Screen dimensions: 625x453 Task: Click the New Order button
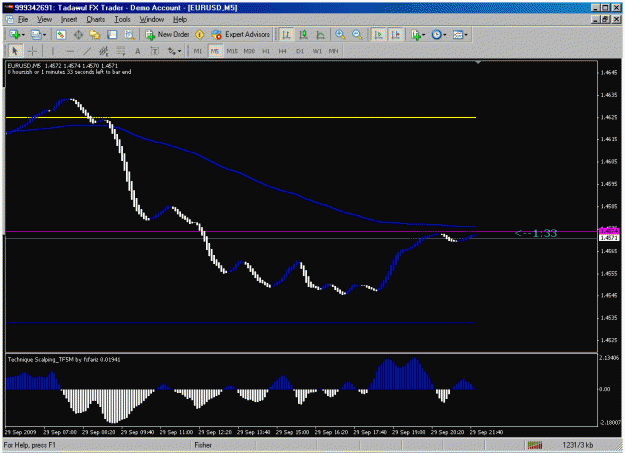(167, 35)
